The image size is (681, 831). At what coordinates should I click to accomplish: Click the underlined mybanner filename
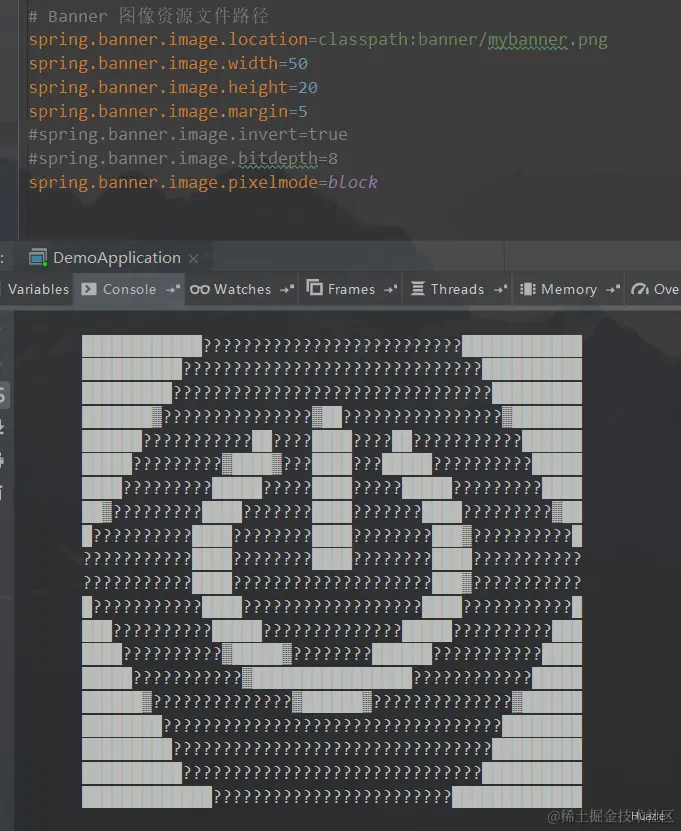[x=527, y=40]
